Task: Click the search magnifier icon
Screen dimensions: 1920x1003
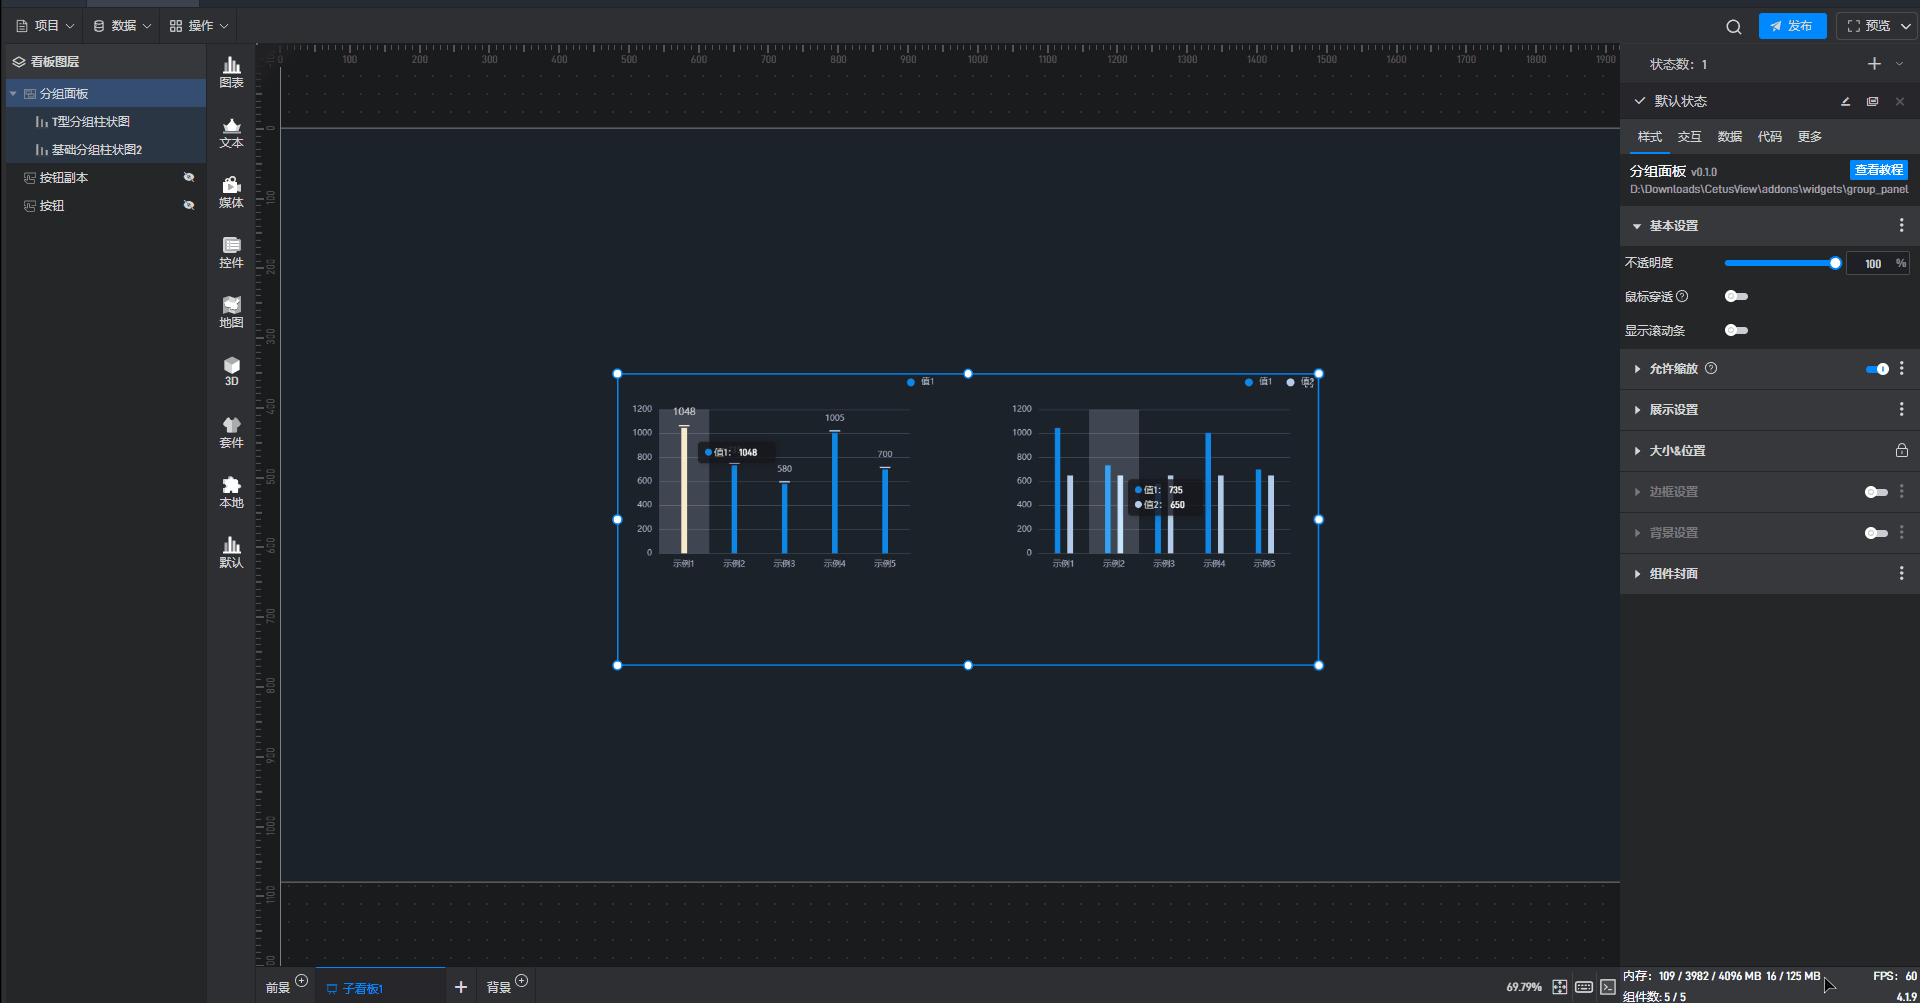Action: tap(1733, 27)
